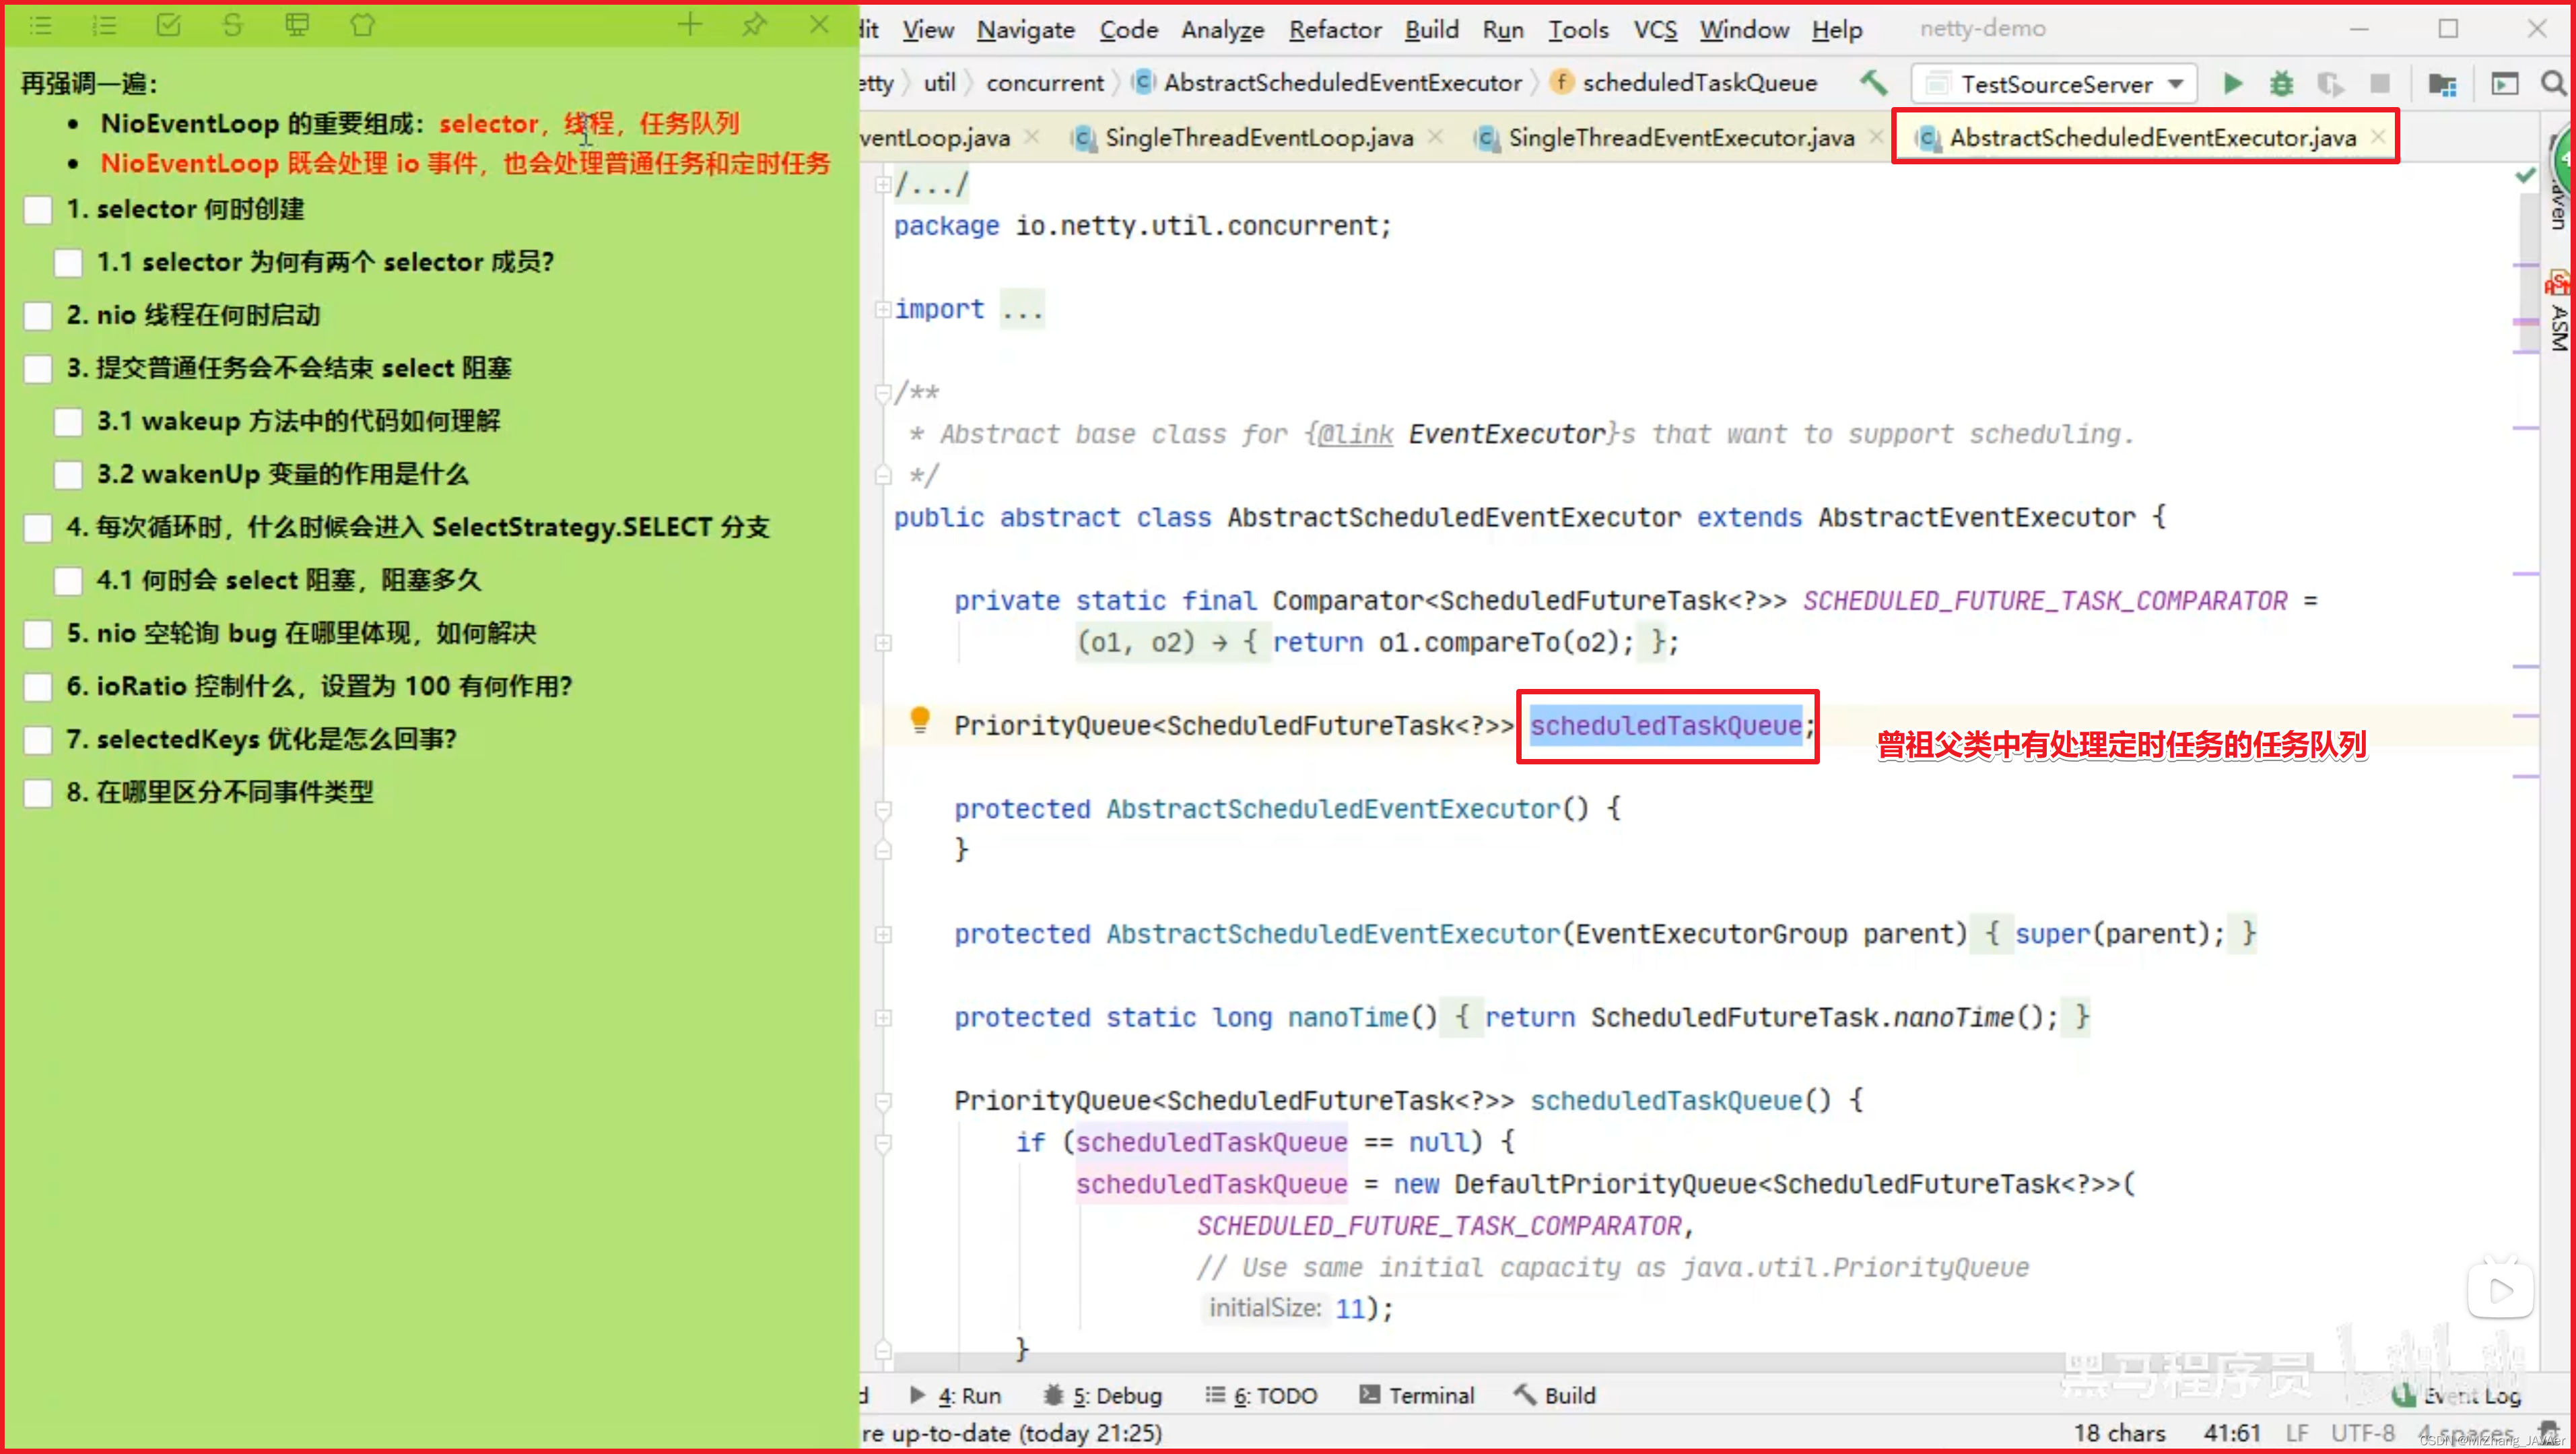Build project with the hammer icon
2576x1454 pixels.
[x=1873, y=83]
